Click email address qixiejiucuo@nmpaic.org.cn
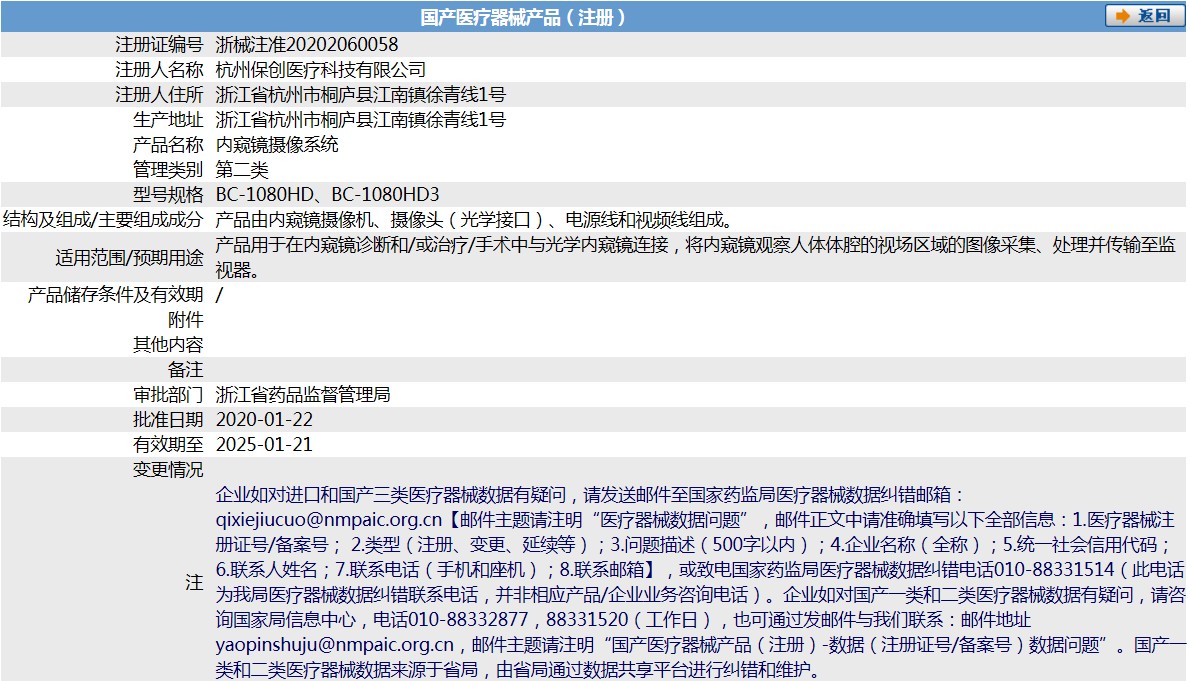The image size is (1190, 681). 329,520
